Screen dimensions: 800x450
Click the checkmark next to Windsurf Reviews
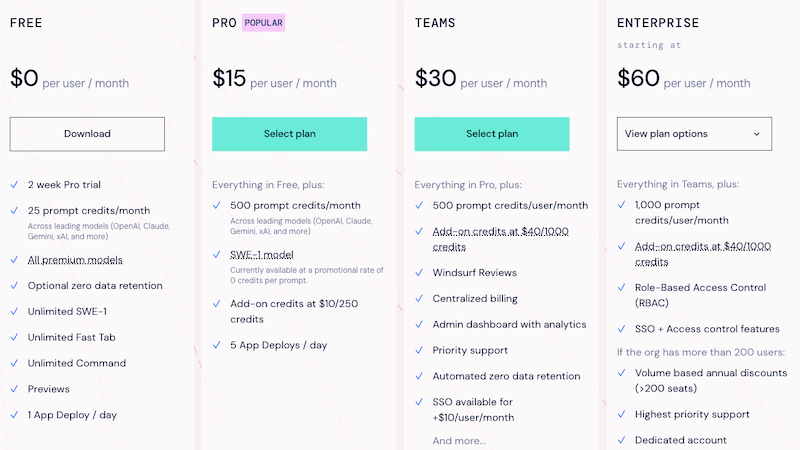[419, 272]
